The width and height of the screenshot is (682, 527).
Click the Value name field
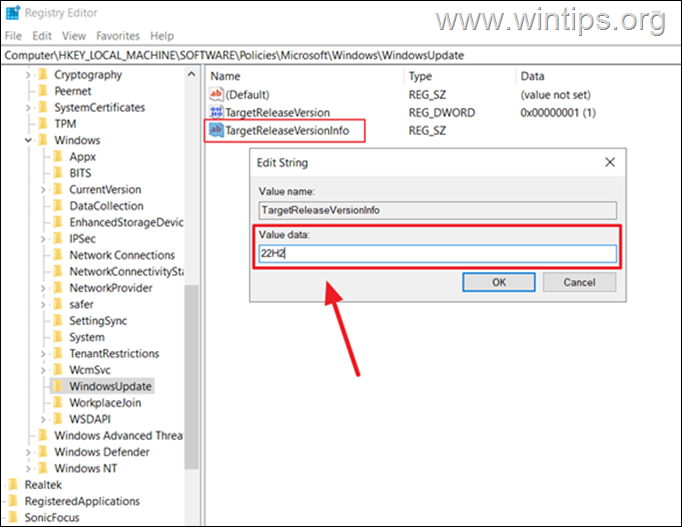(438, 210)
